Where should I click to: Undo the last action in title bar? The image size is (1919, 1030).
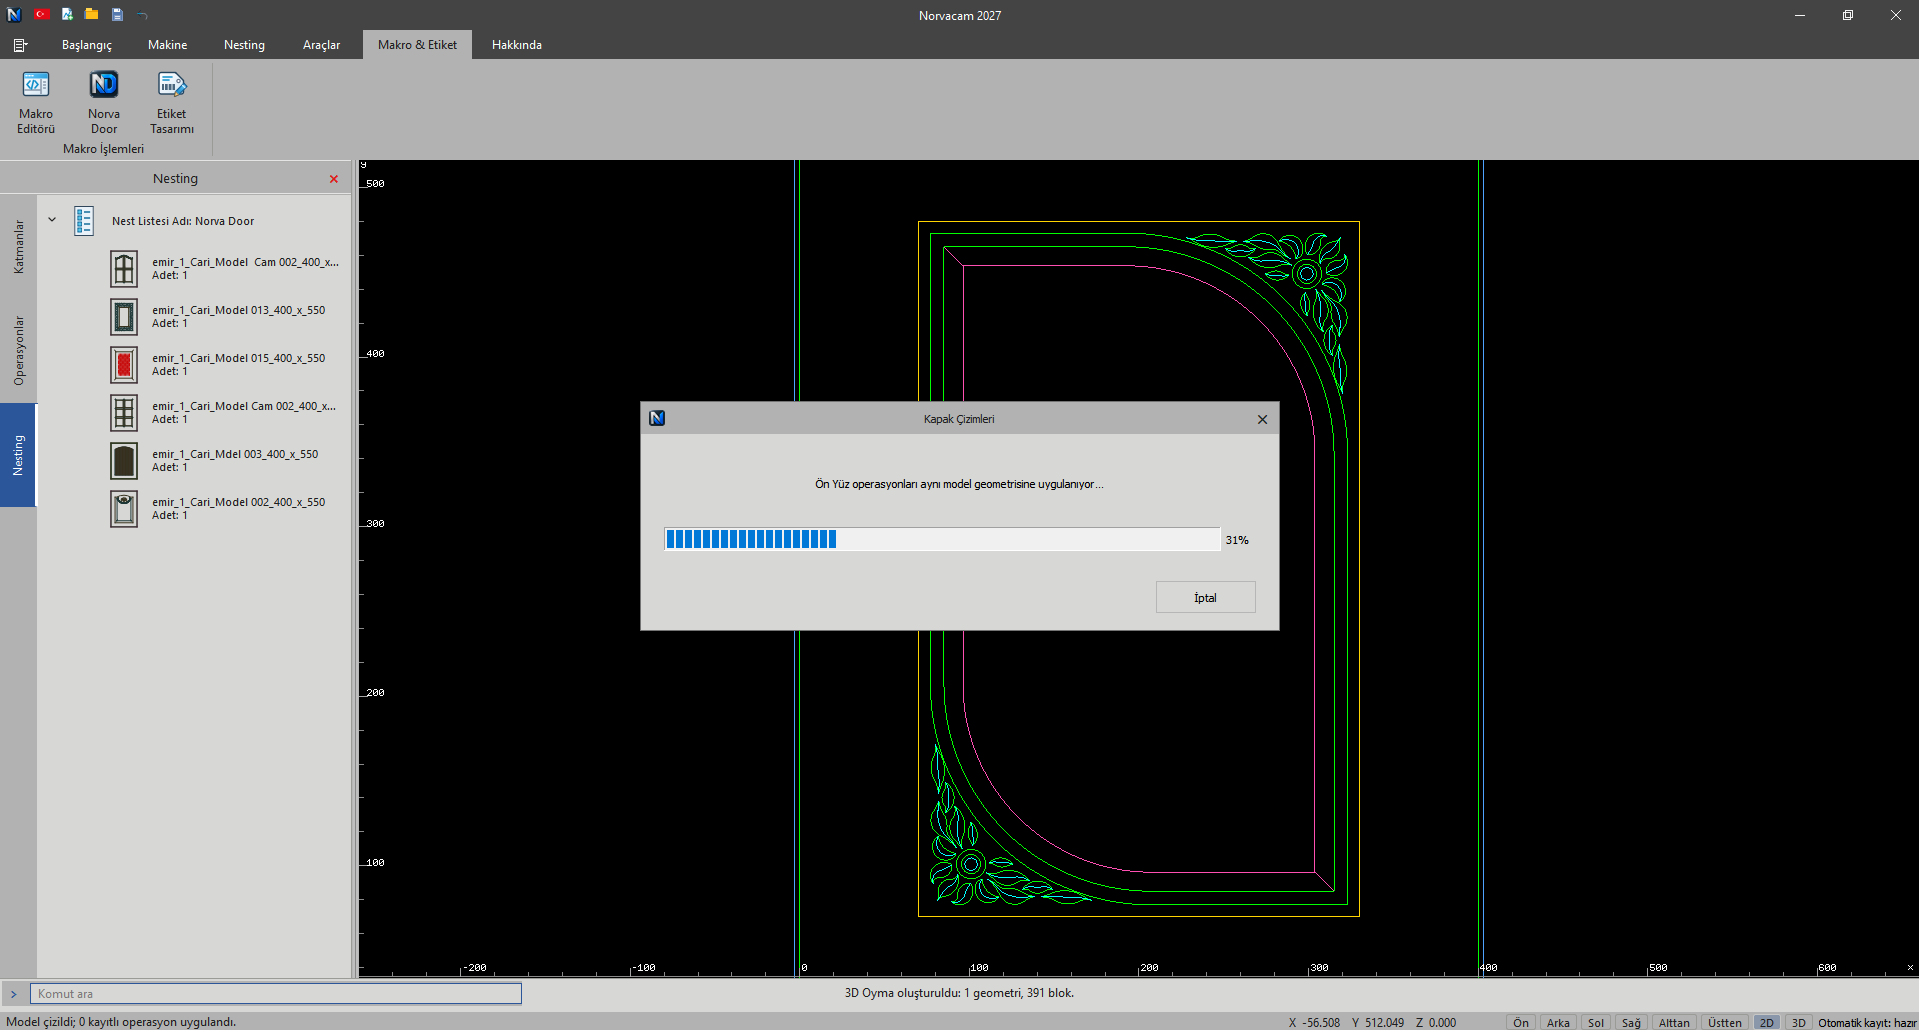tap(142, 15)
